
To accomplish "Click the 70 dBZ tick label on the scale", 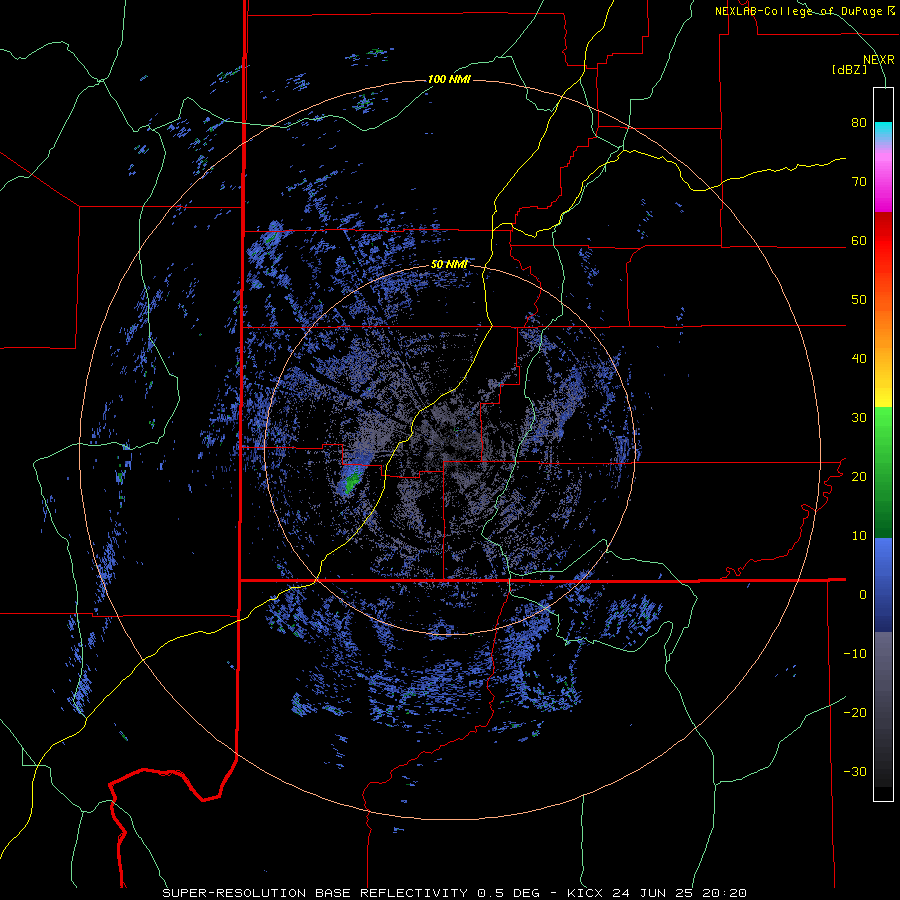I will 859,182.
